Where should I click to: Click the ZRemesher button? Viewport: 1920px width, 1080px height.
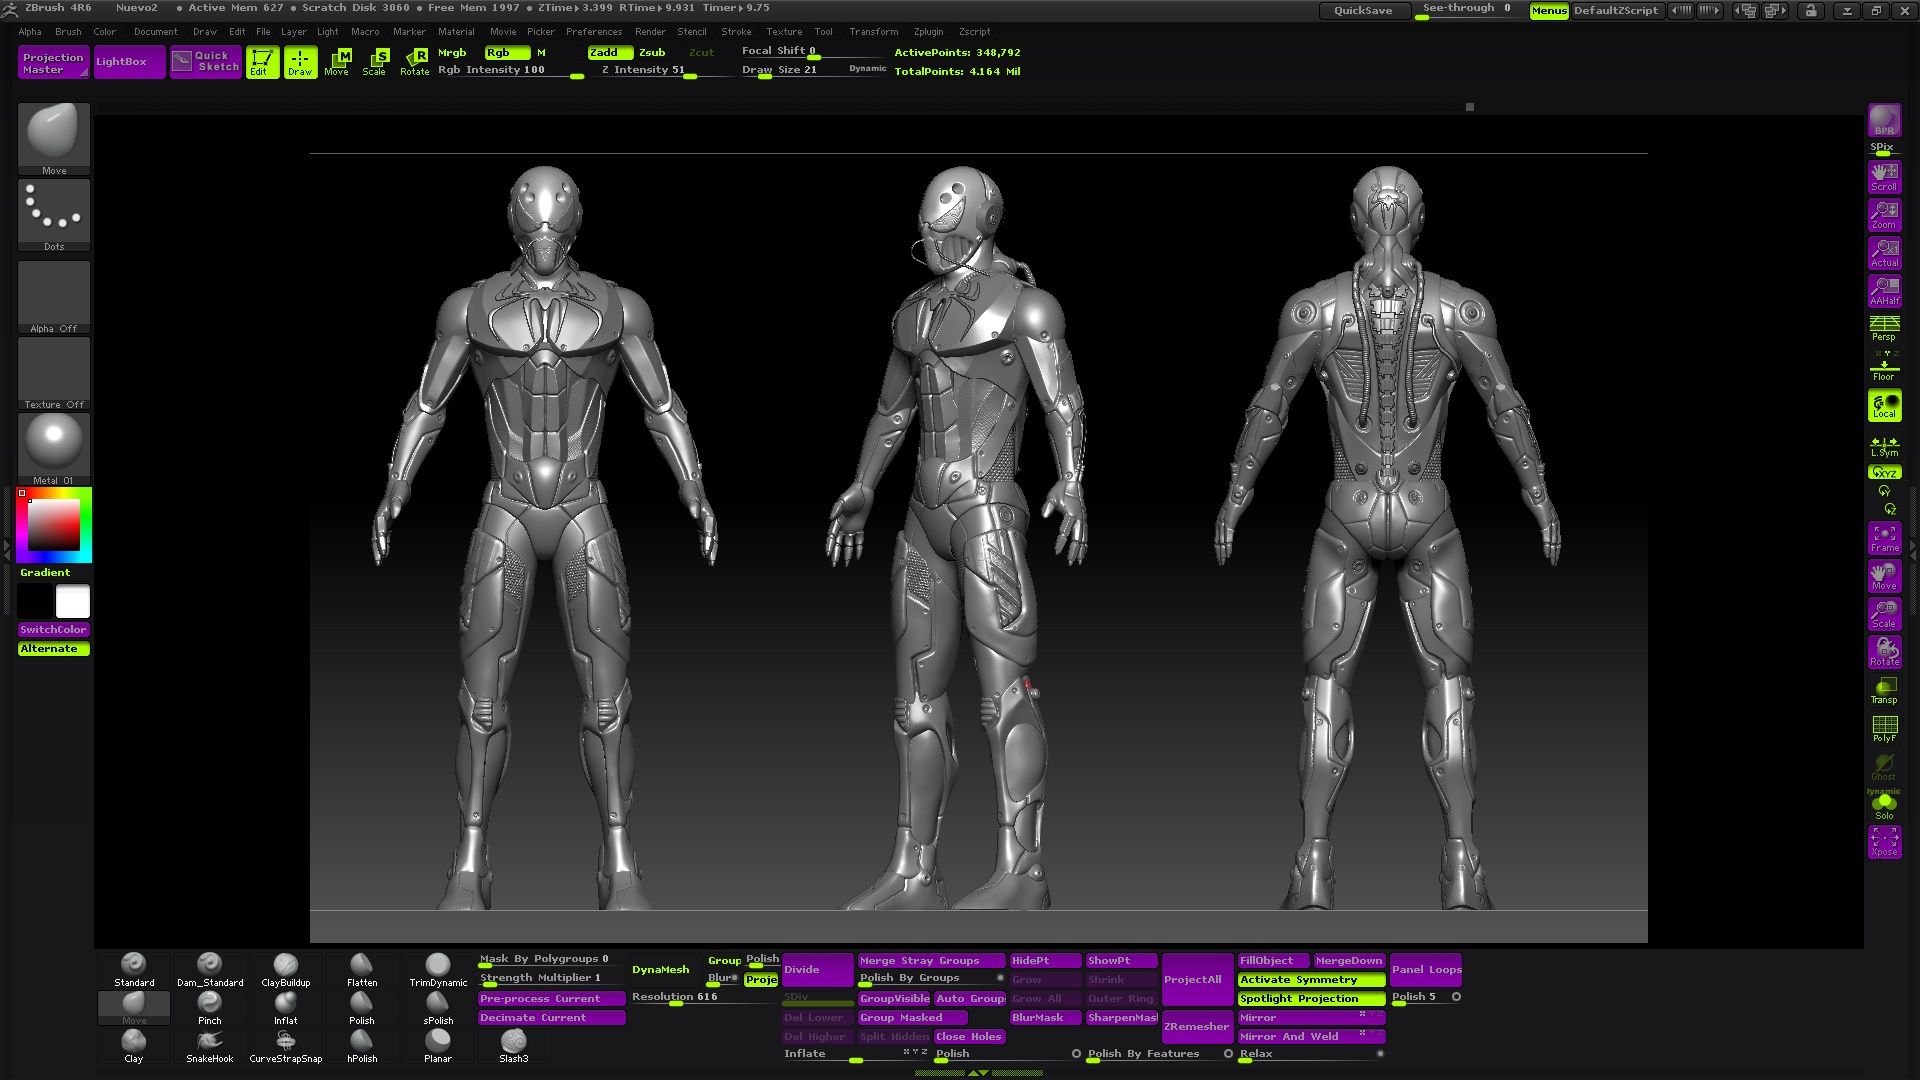(x=1196, y=1027)
